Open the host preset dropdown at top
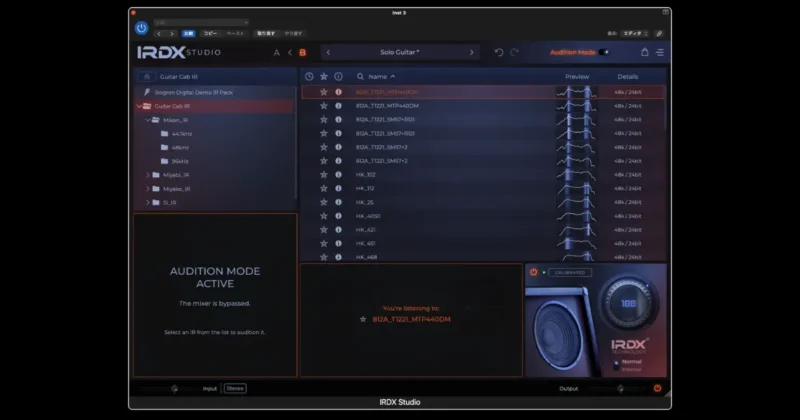Image resolution: width=800 pixels, height=420 pixels. [x=202, y=22]
